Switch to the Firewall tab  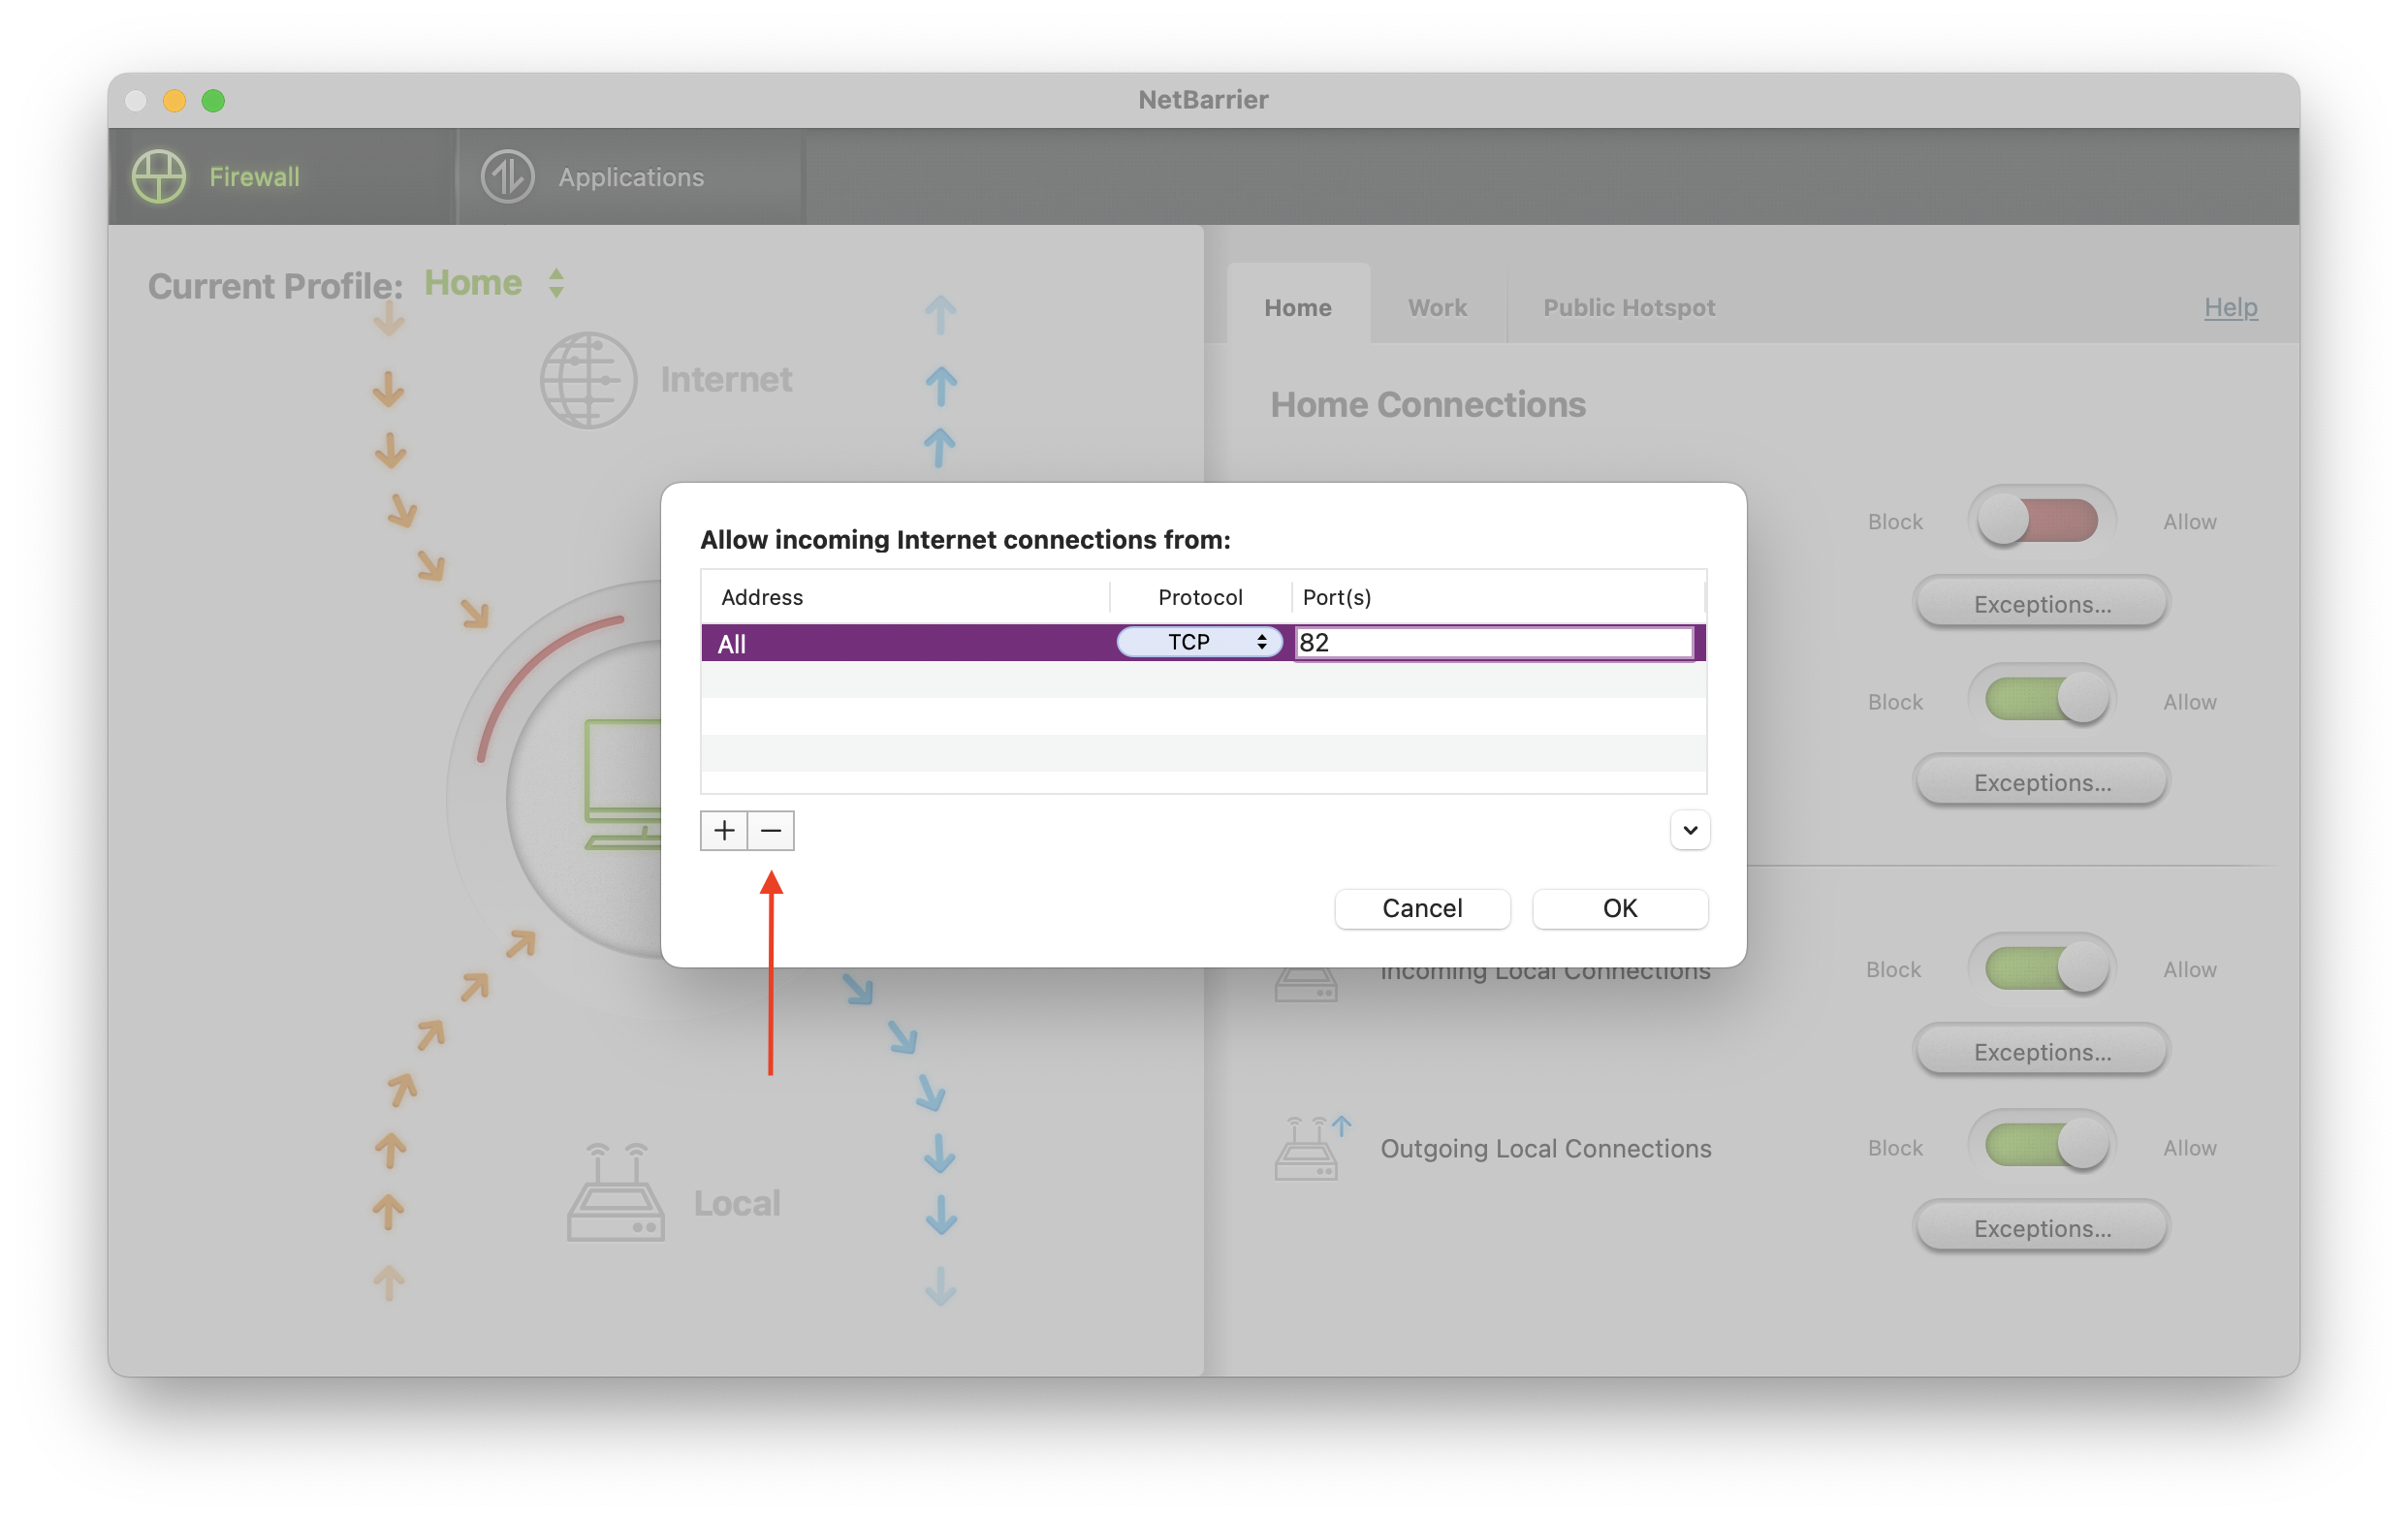click(x=282, y=177)
